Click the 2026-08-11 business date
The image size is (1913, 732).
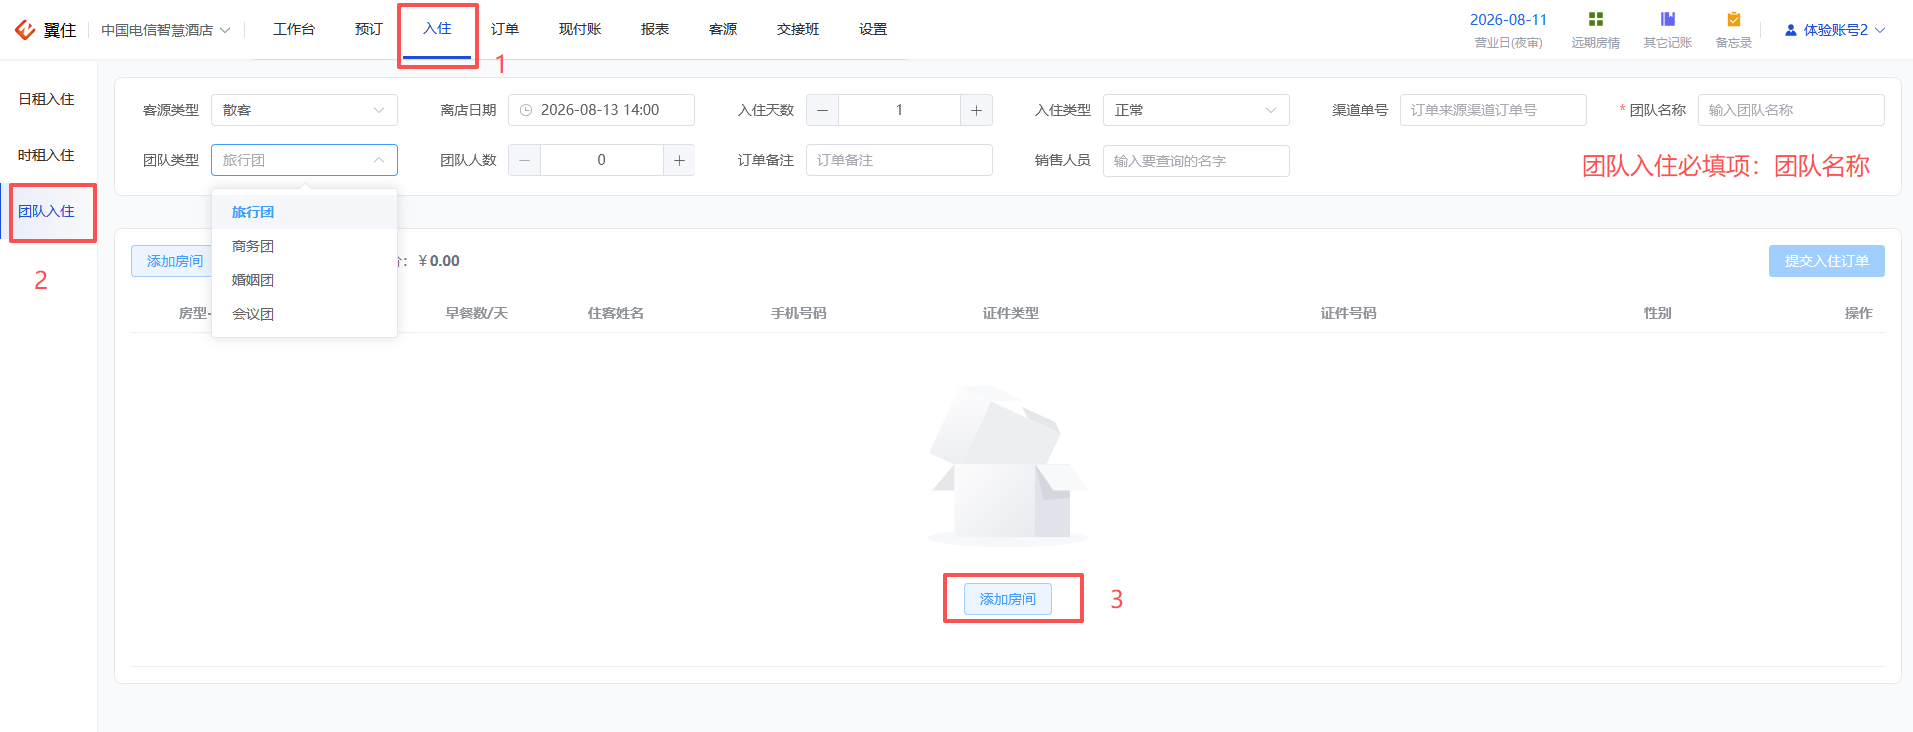tap(1508, 20)
